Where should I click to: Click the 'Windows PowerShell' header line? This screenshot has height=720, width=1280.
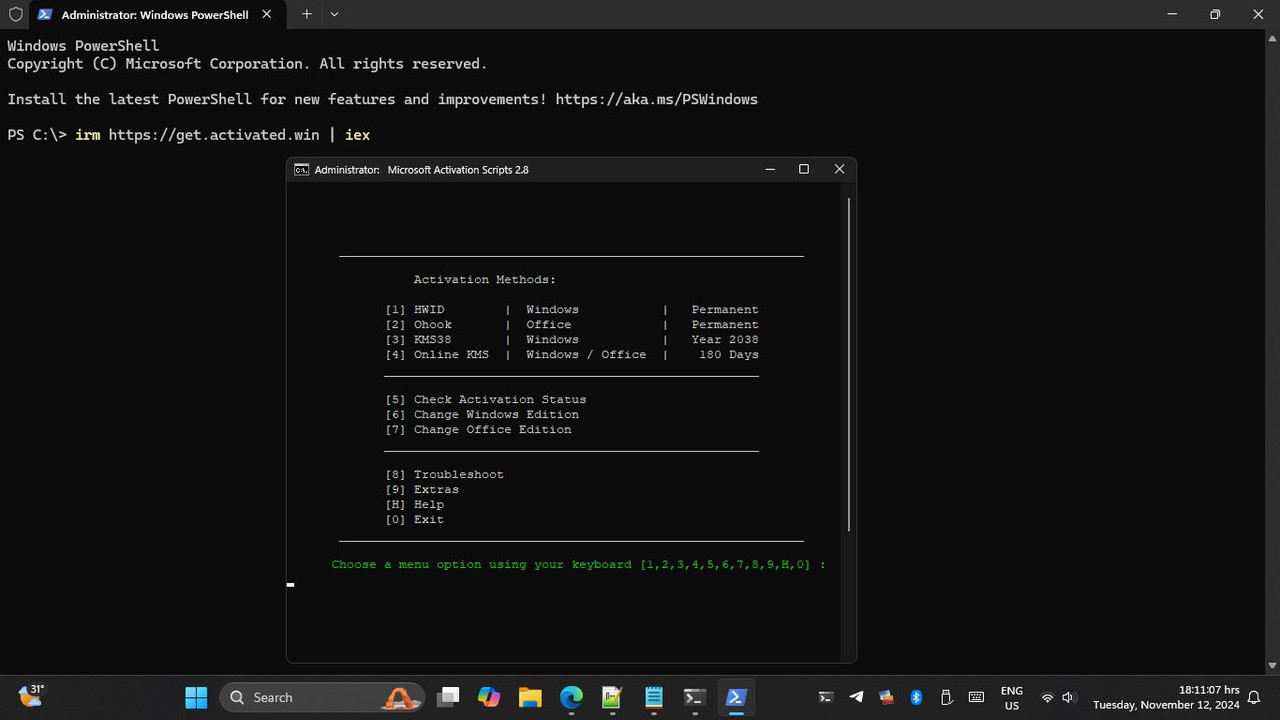[x=83, y=46]
